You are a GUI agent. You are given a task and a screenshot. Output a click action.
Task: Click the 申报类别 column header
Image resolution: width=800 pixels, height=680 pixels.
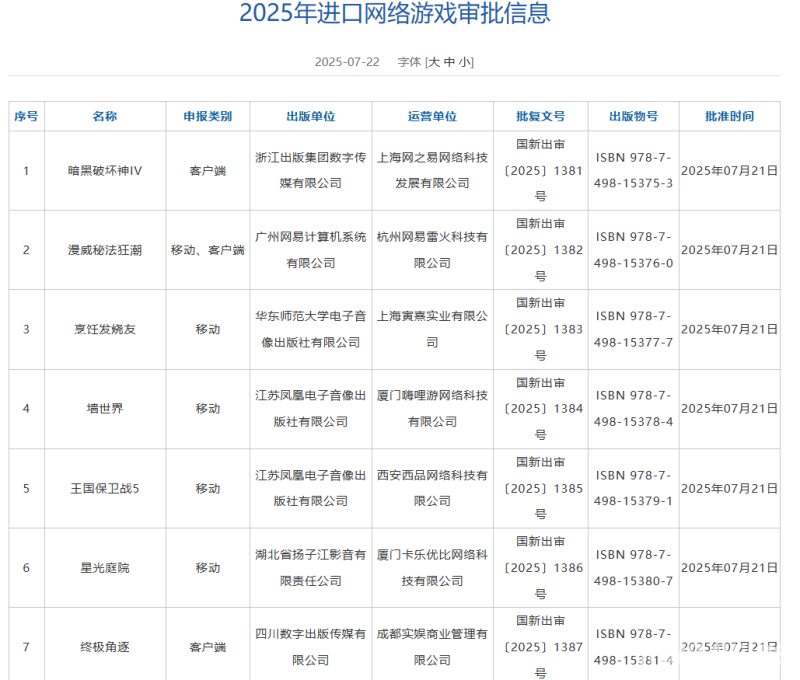tap(208, 116)
